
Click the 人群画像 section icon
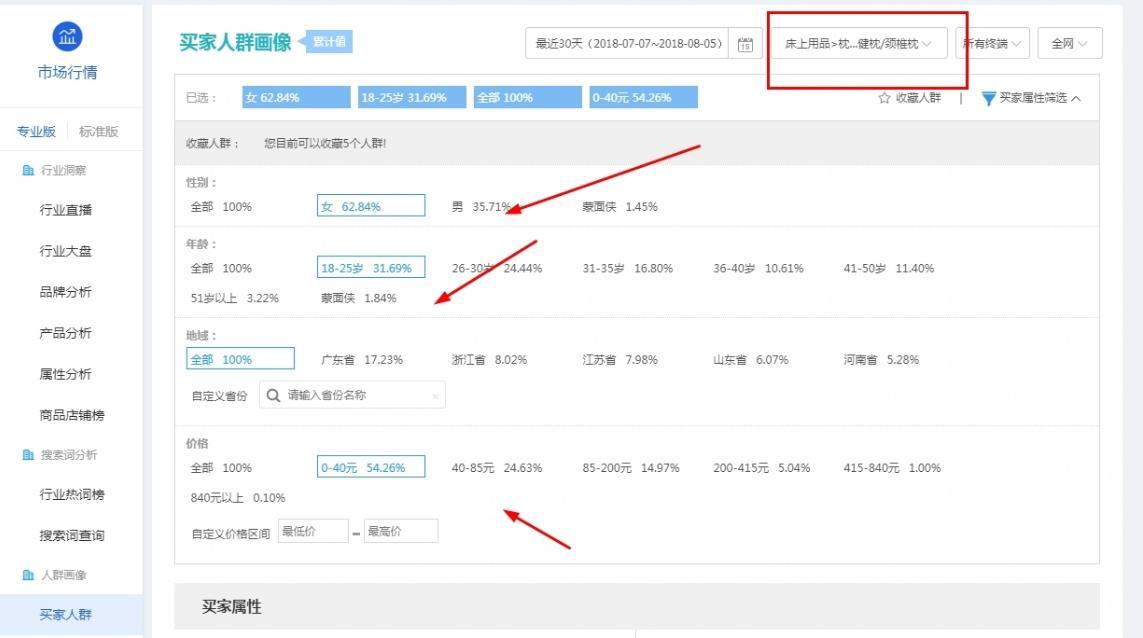point(28,575)
